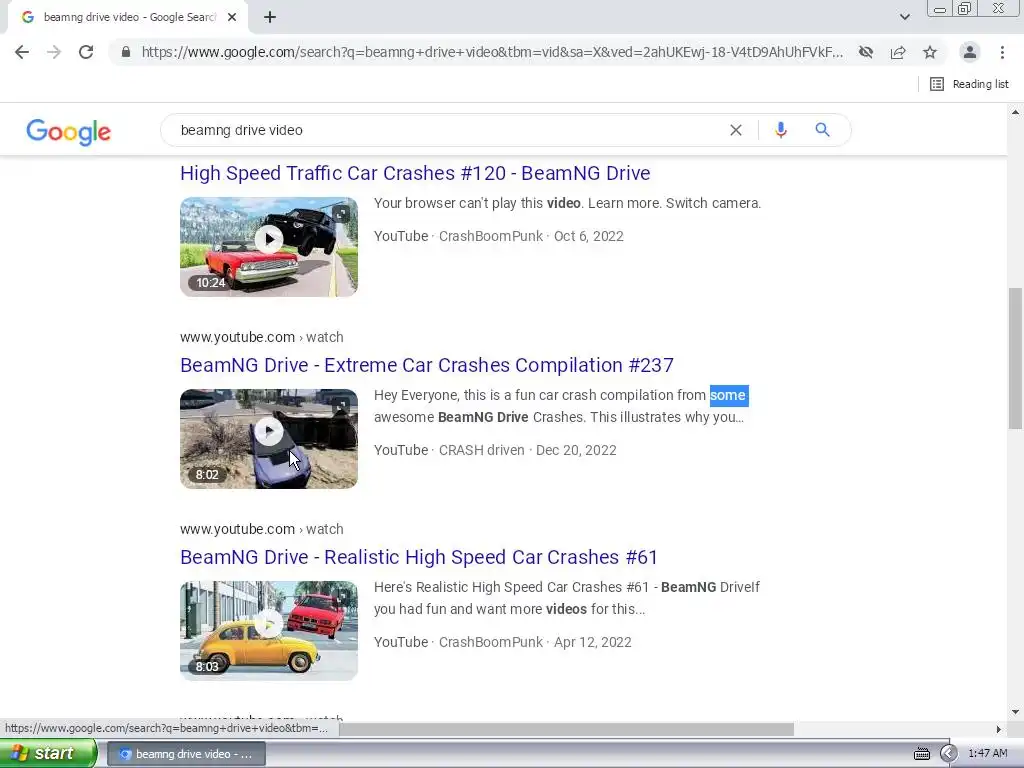The height and width of the screenshot is (768, 1024).
Task: Click the horizontal scroll right arrow
Action: pos(998,729)
